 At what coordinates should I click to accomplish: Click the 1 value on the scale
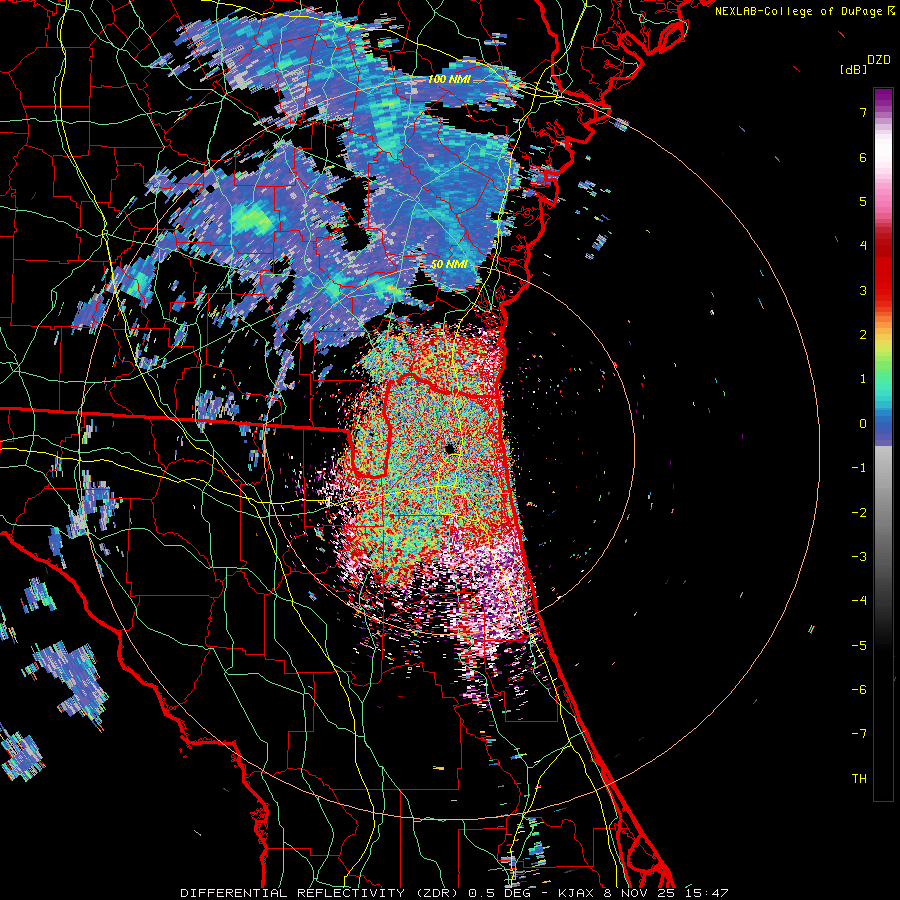863,379
